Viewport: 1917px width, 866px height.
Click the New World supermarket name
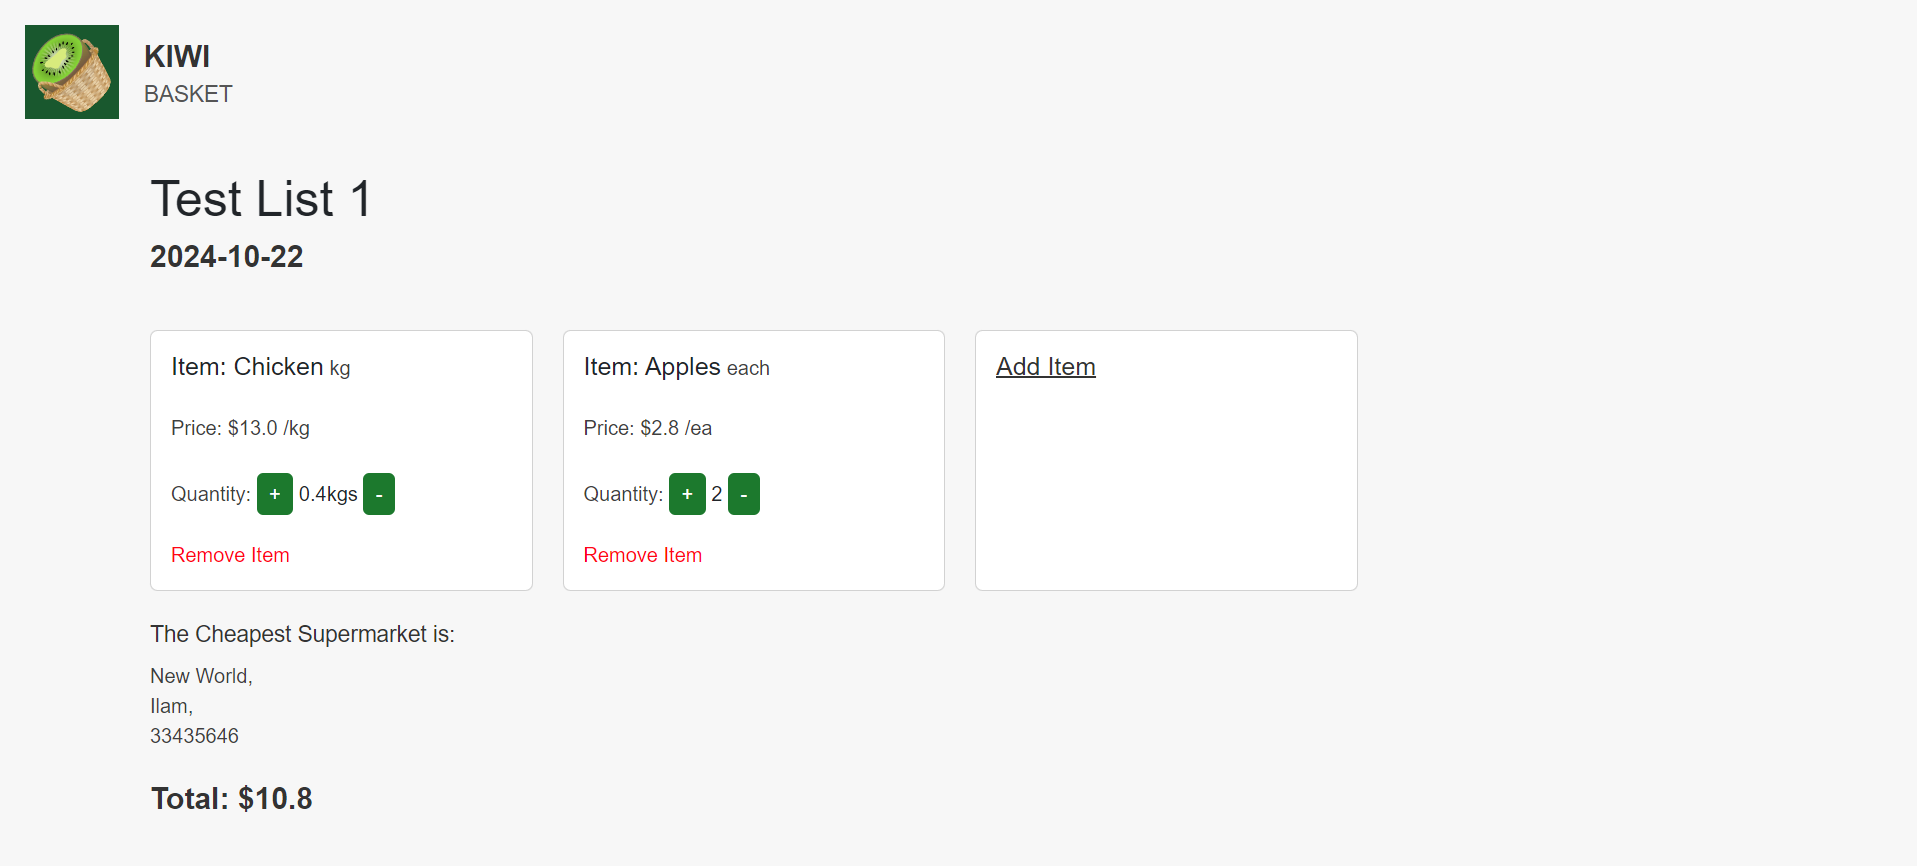pyautogui.click(x=201, y=676)
